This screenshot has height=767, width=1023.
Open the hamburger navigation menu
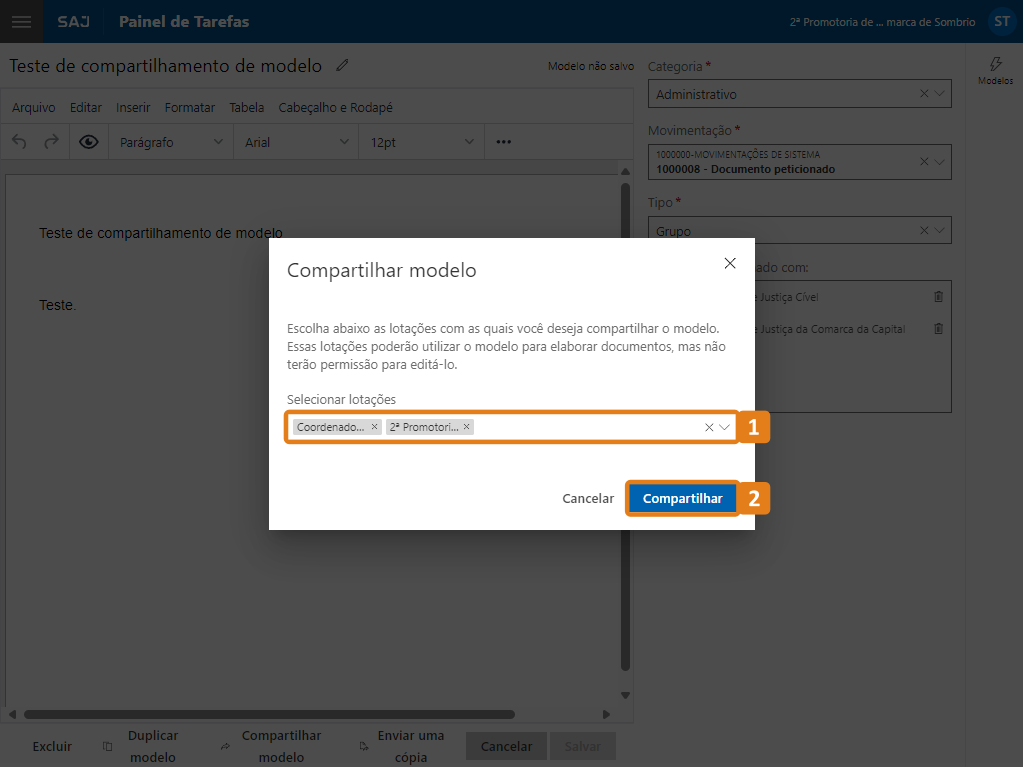pos(21,21)
